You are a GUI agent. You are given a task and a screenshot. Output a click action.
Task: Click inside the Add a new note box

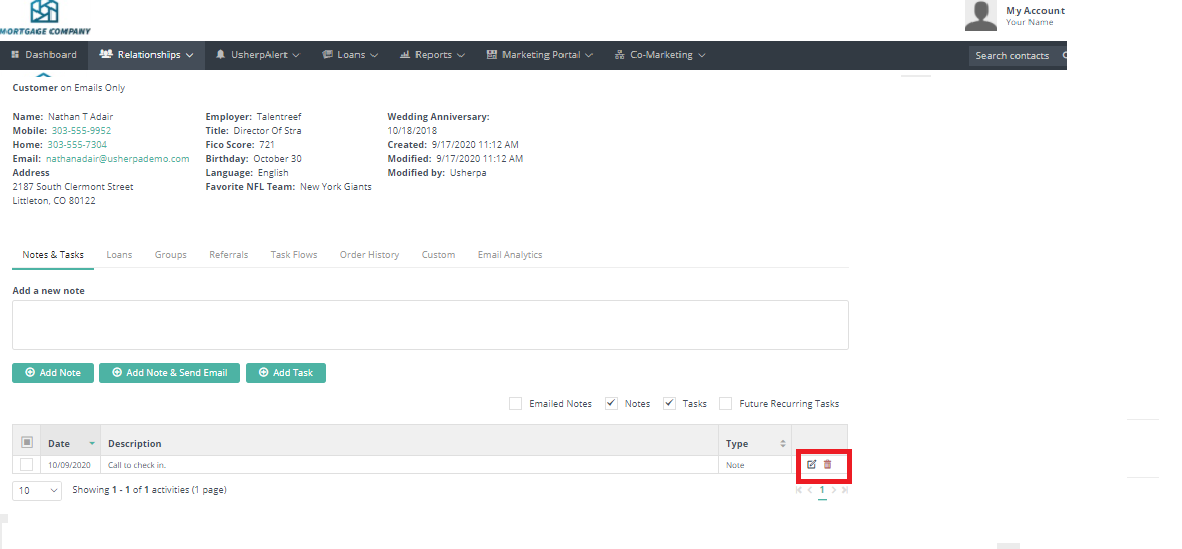click(430, 325)
